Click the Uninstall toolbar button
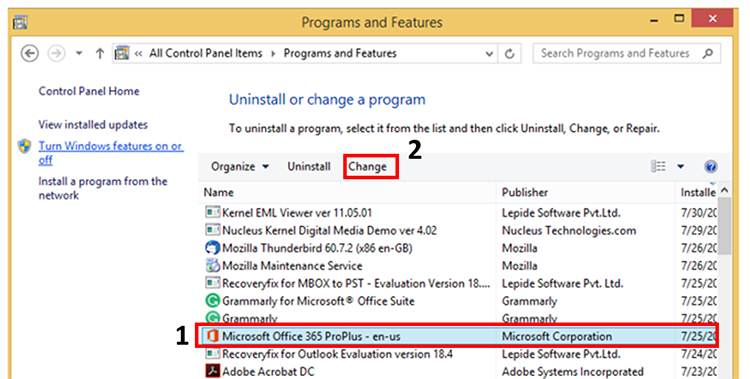Viewport: 750px width, 379px height. click(309, 167)
